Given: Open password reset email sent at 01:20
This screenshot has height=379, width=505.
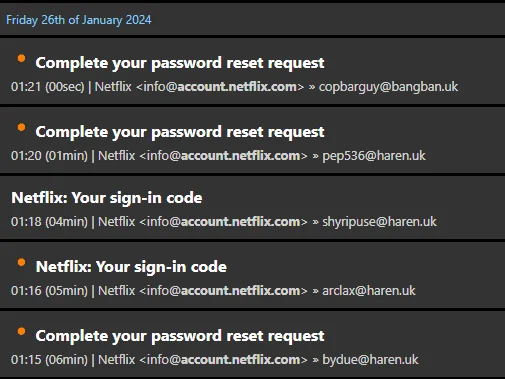Looking at the screenshot, I should (252, 140).
